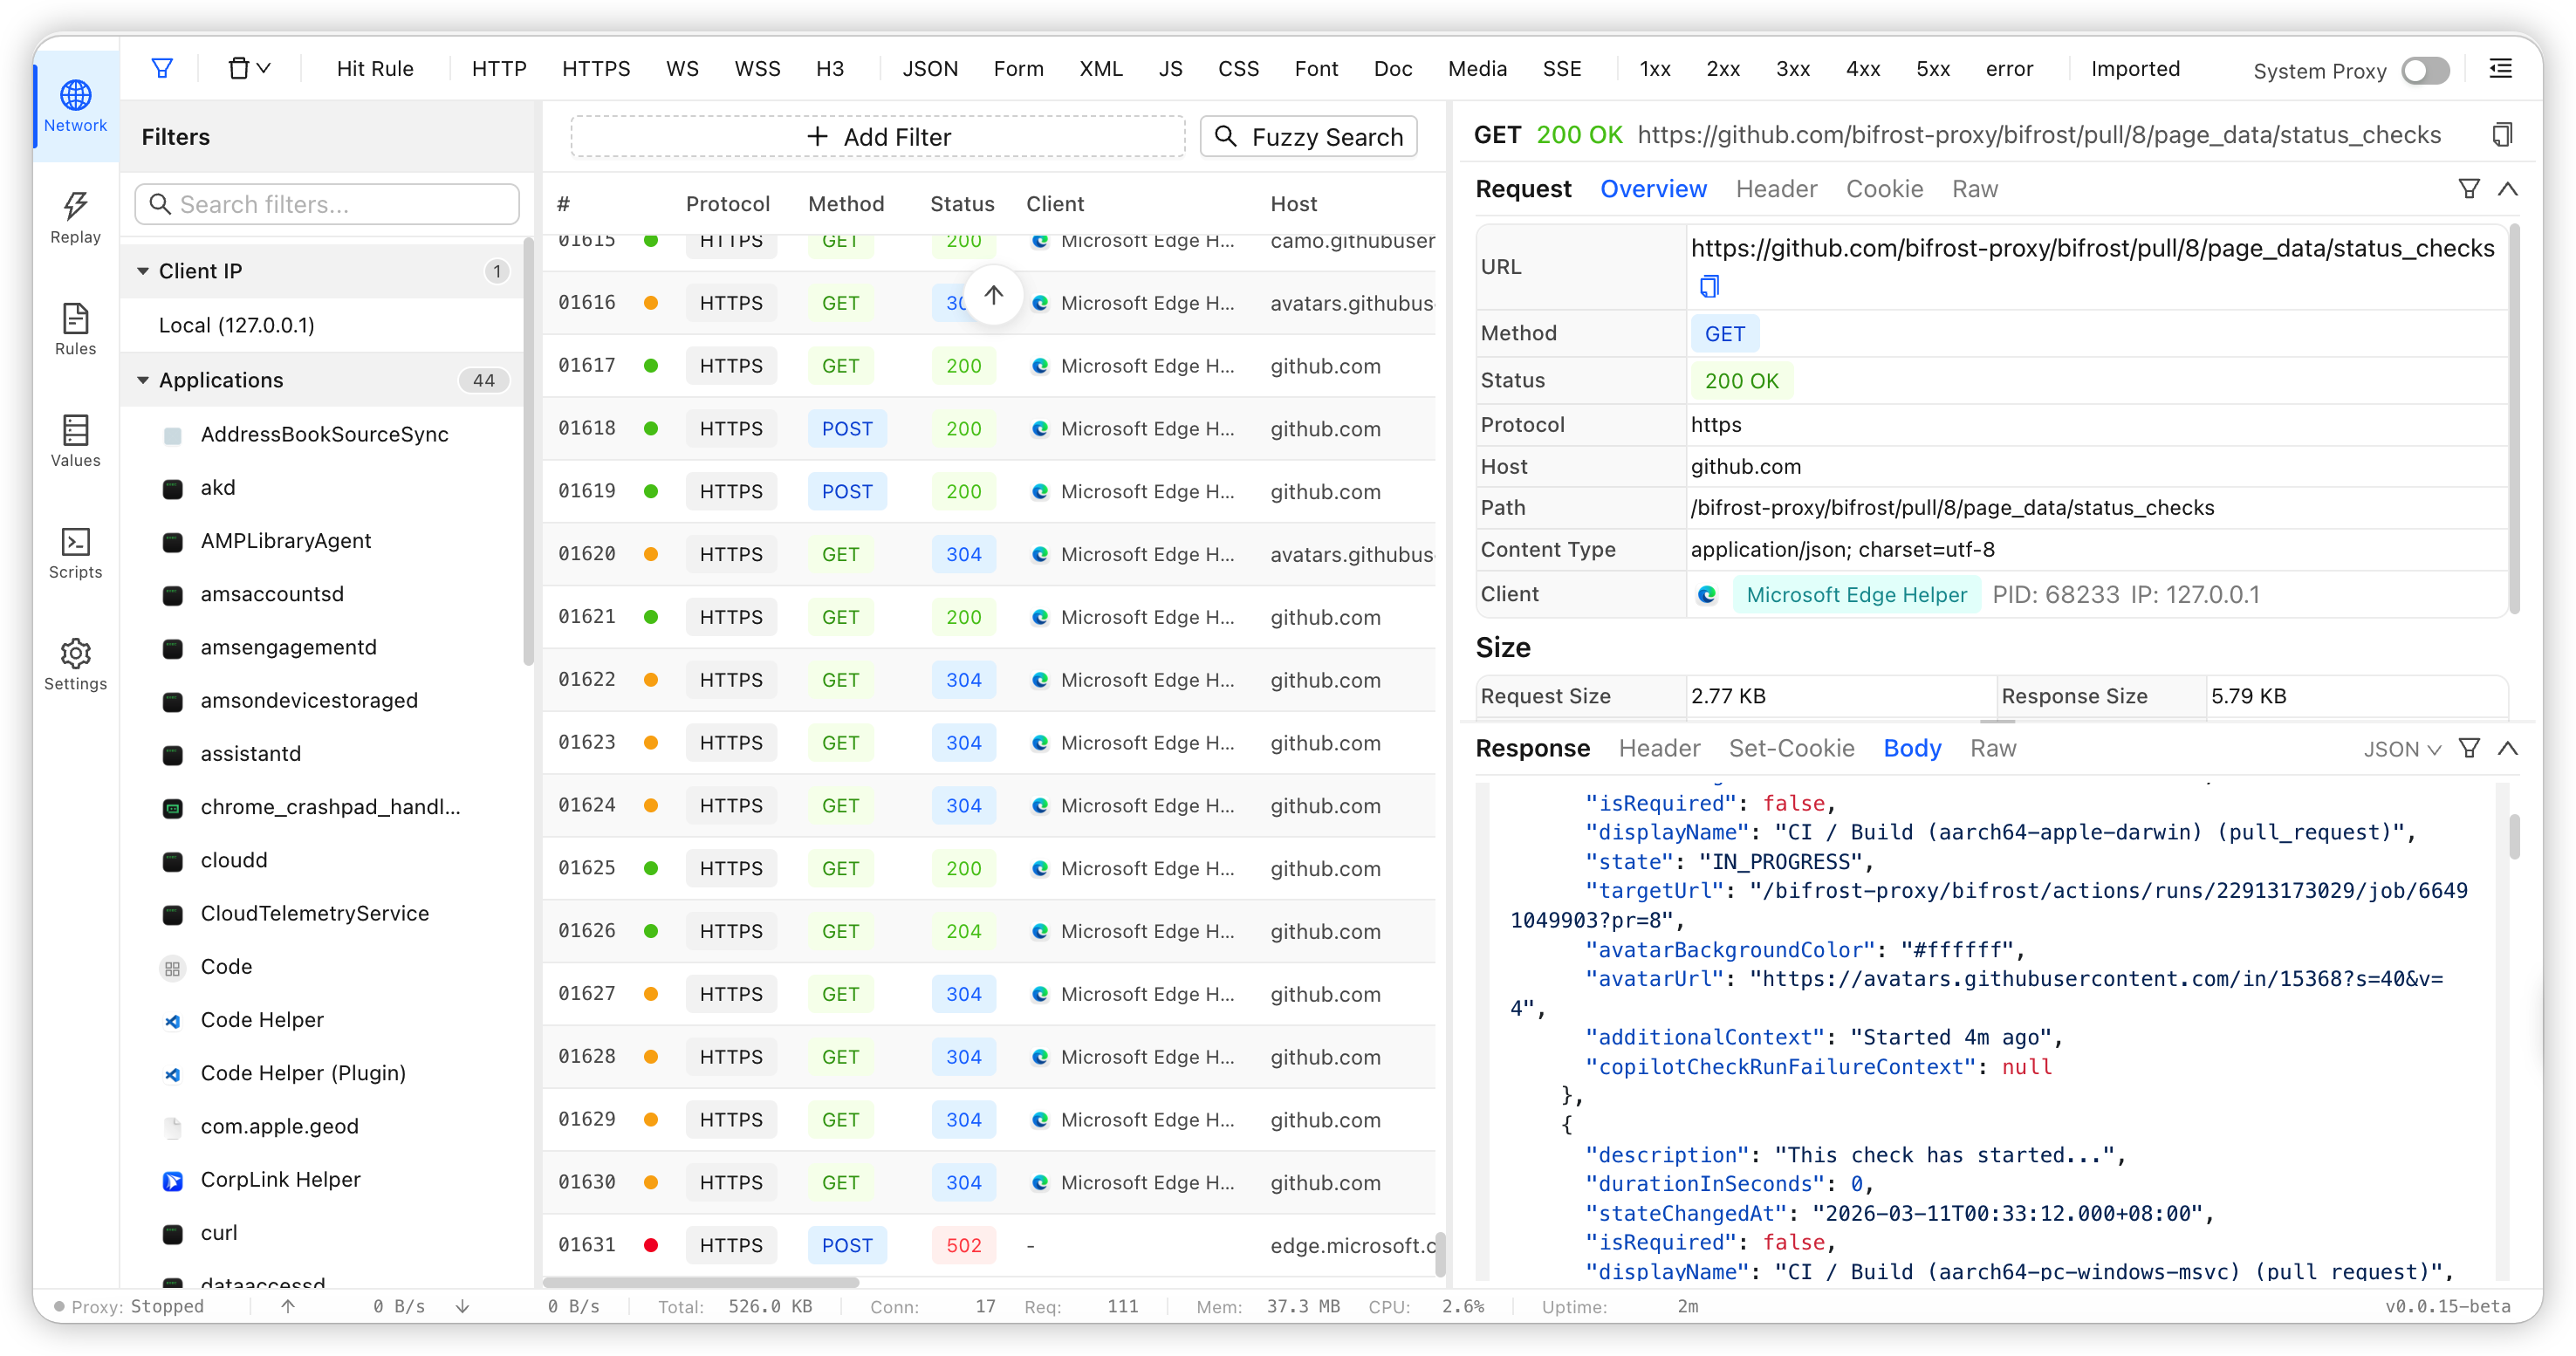2576x1356 pixels.
Task: Open the Rules sidebar icon
Action: tap(75, 329)
